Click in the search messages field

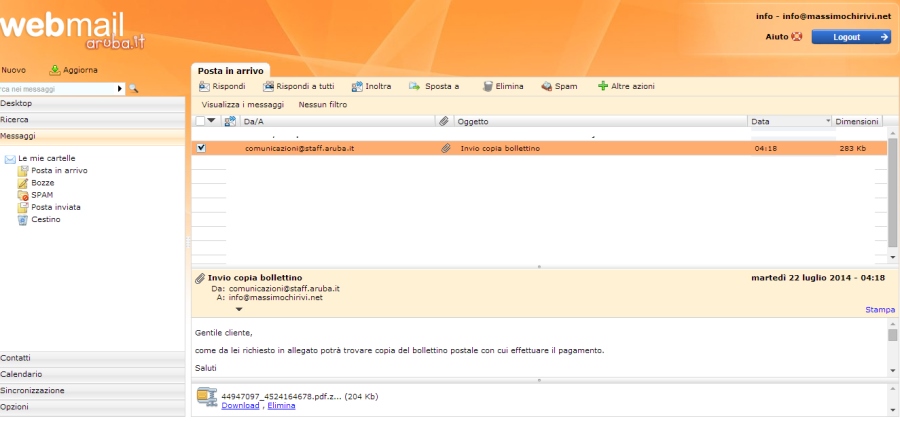tap(57, 89)
